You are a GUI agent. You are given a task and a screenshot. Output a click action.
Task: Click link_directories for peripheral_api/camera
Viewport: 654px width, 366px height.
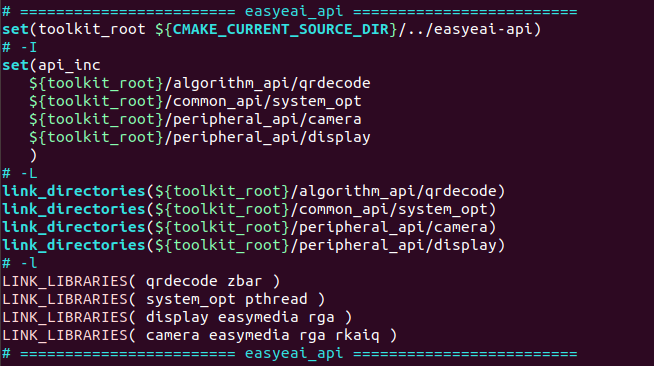pyautogui.click(x=249, y=227)
